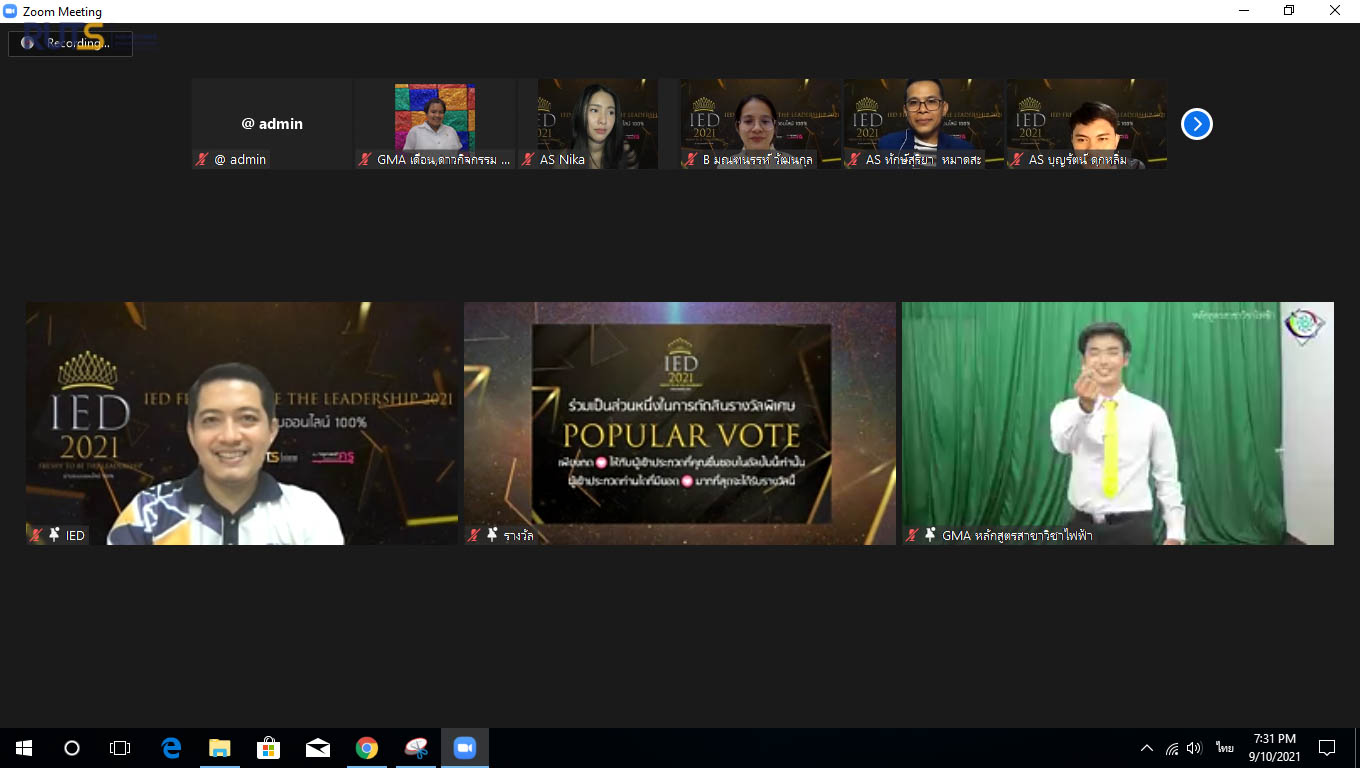Click the Zoom icon in the taskbar
Image resolution: width=1360 pixels, height=768 pixels.
(x=465, y=748)
